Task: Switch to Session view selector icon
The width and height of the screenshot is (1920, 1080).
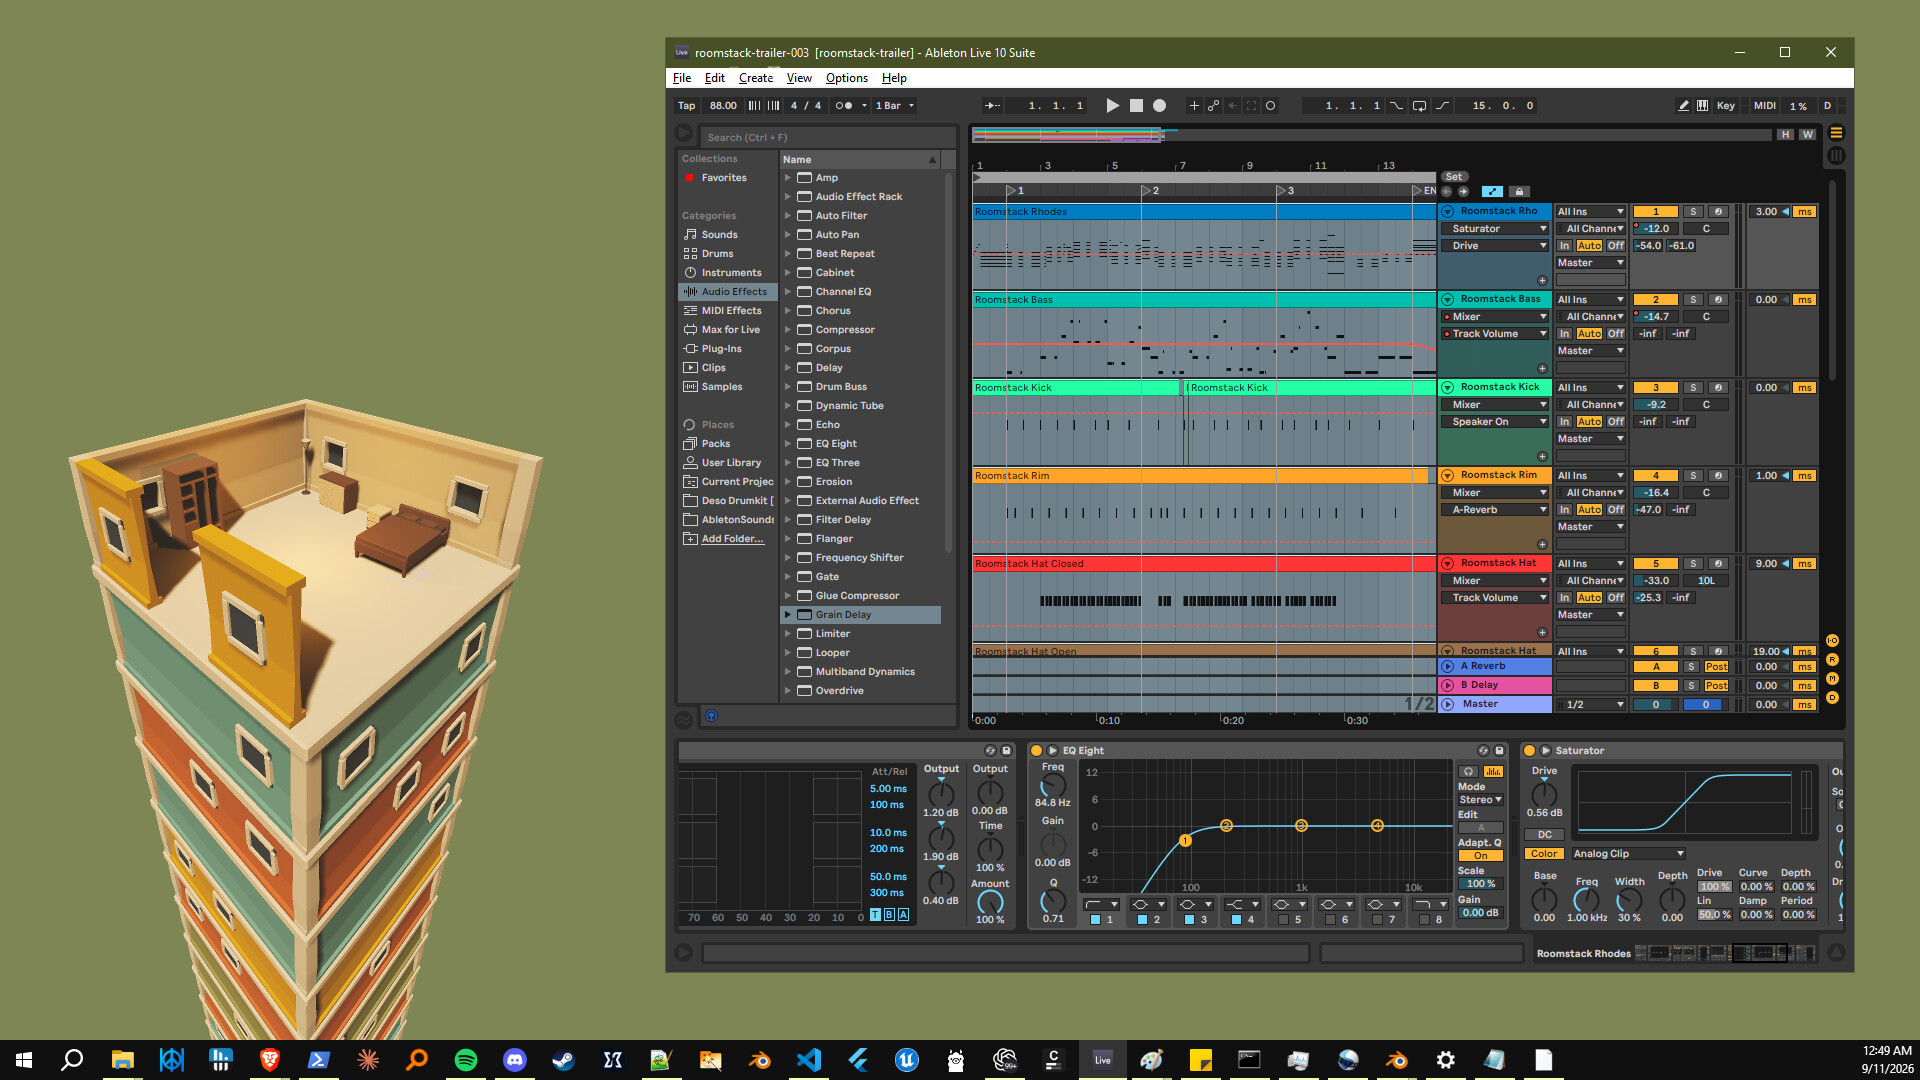Action: coord(1836,156)
